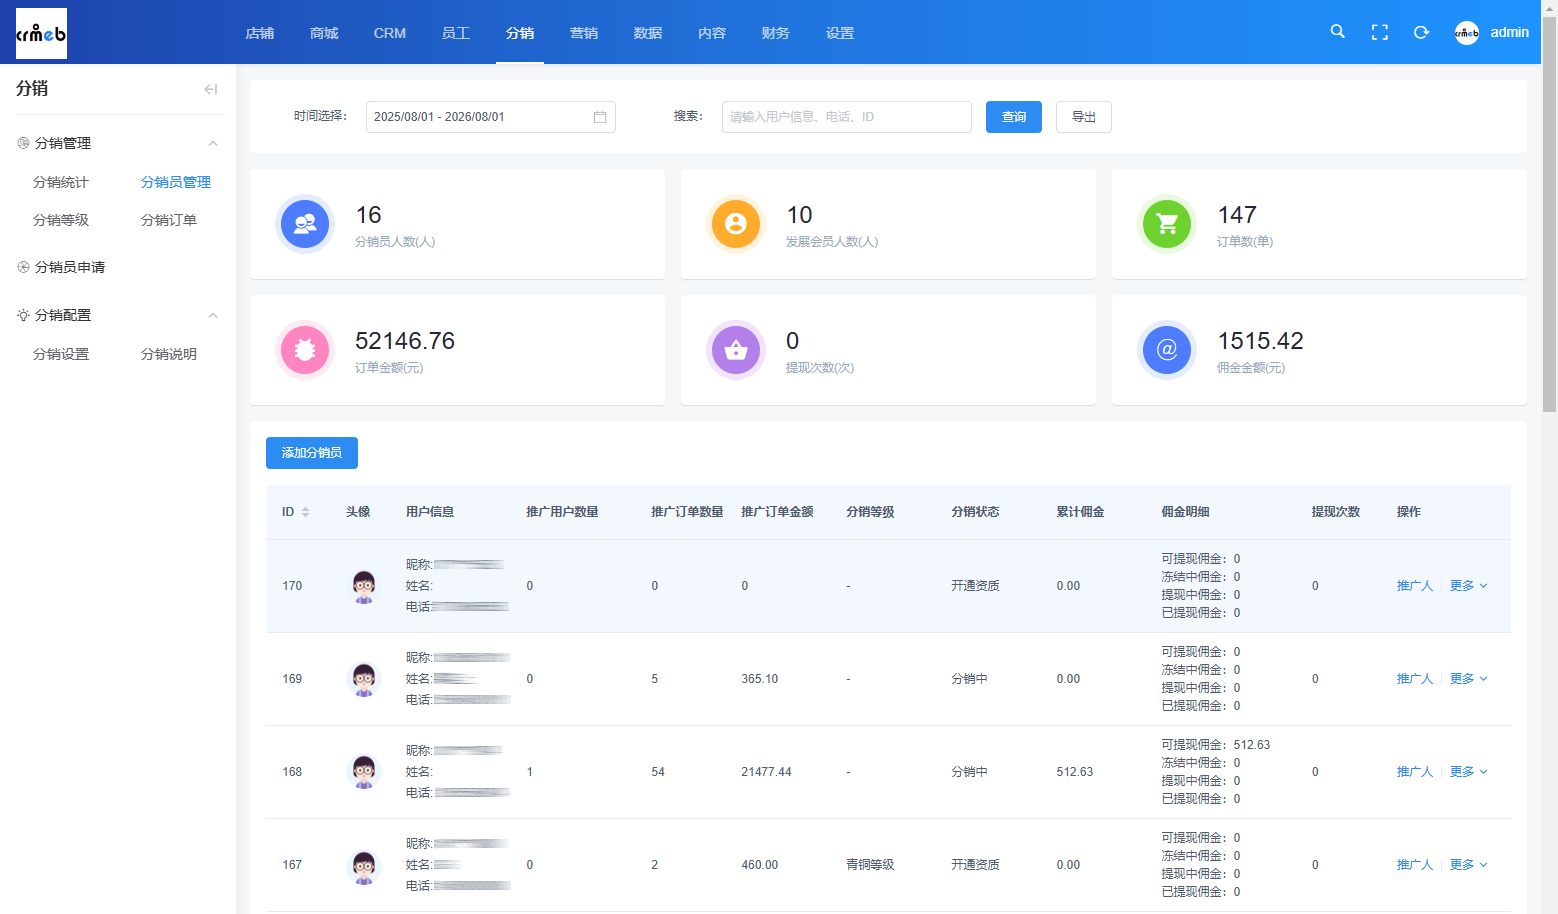Open 更多 dropdown for ID 168
This screenshot has height=914, width=1558.
click(x=1469, y=772)
